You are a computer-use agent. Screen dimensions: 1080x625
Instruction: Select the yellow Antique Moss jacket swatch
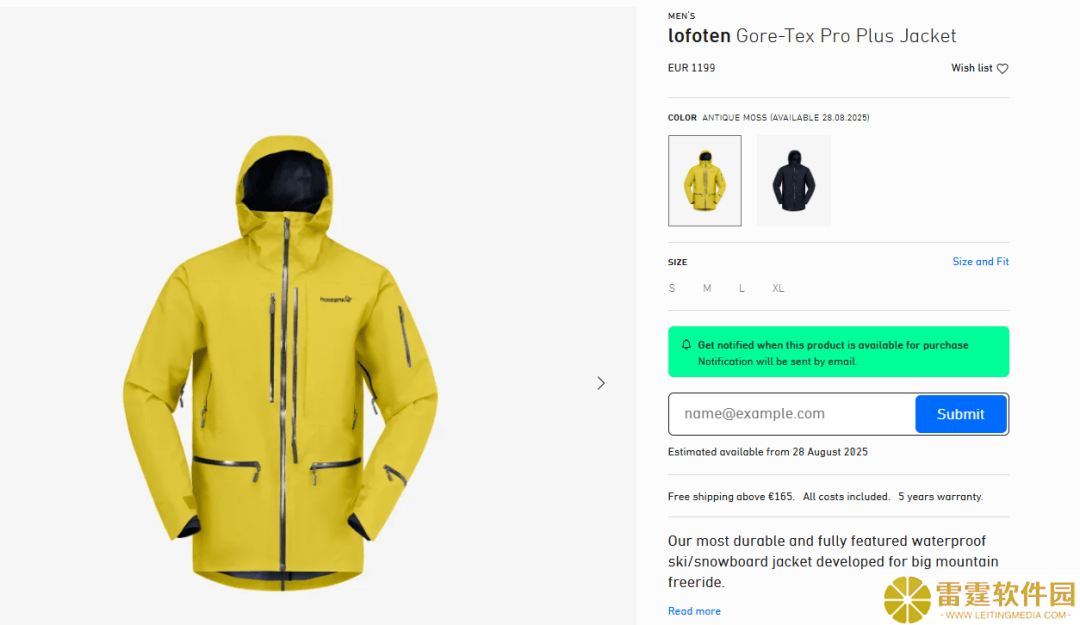click(x=705, y=181)
